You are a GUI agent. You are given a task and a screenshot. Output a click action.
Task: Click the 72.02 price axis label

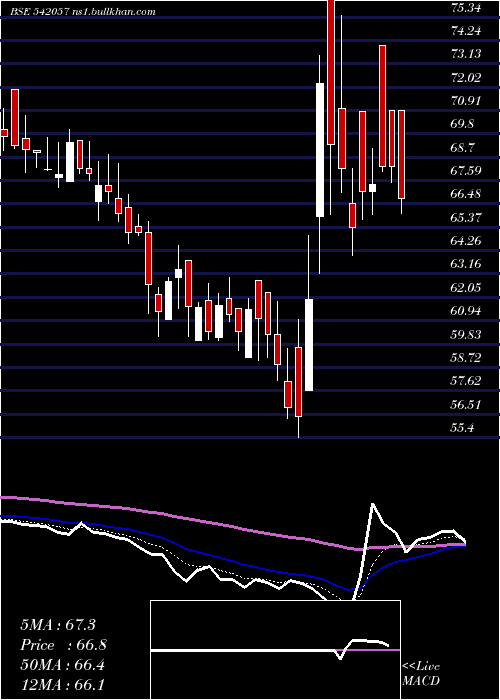click(466, 78)
